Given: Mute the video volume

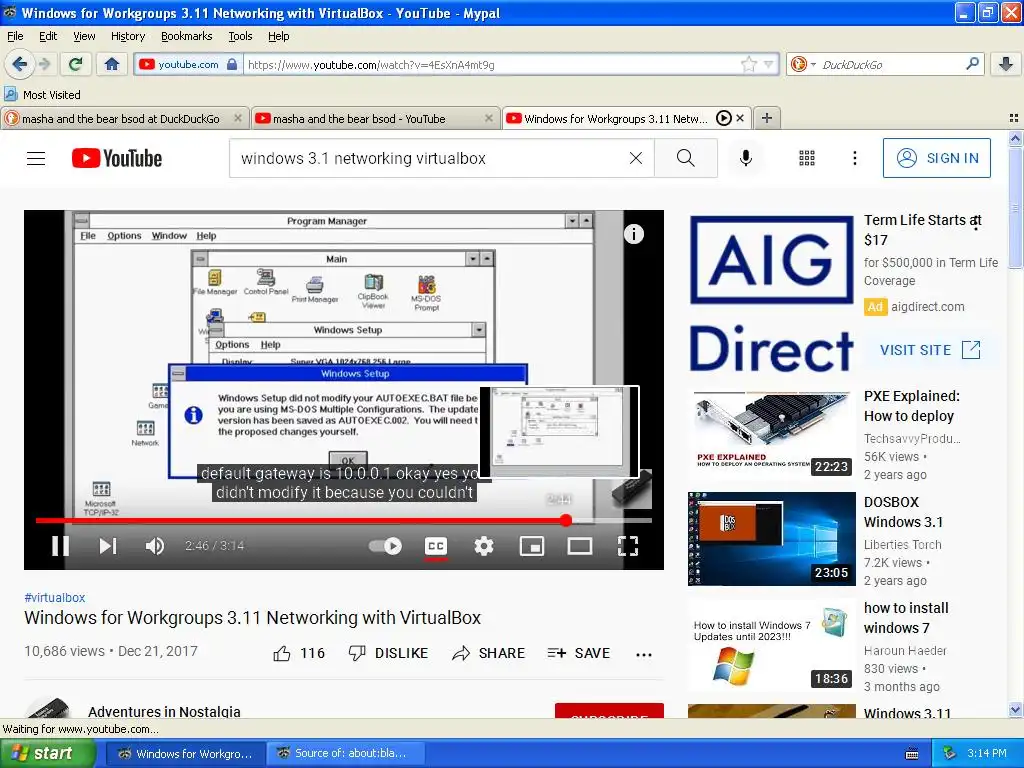Looking at the screenshot, I should 155,546.
